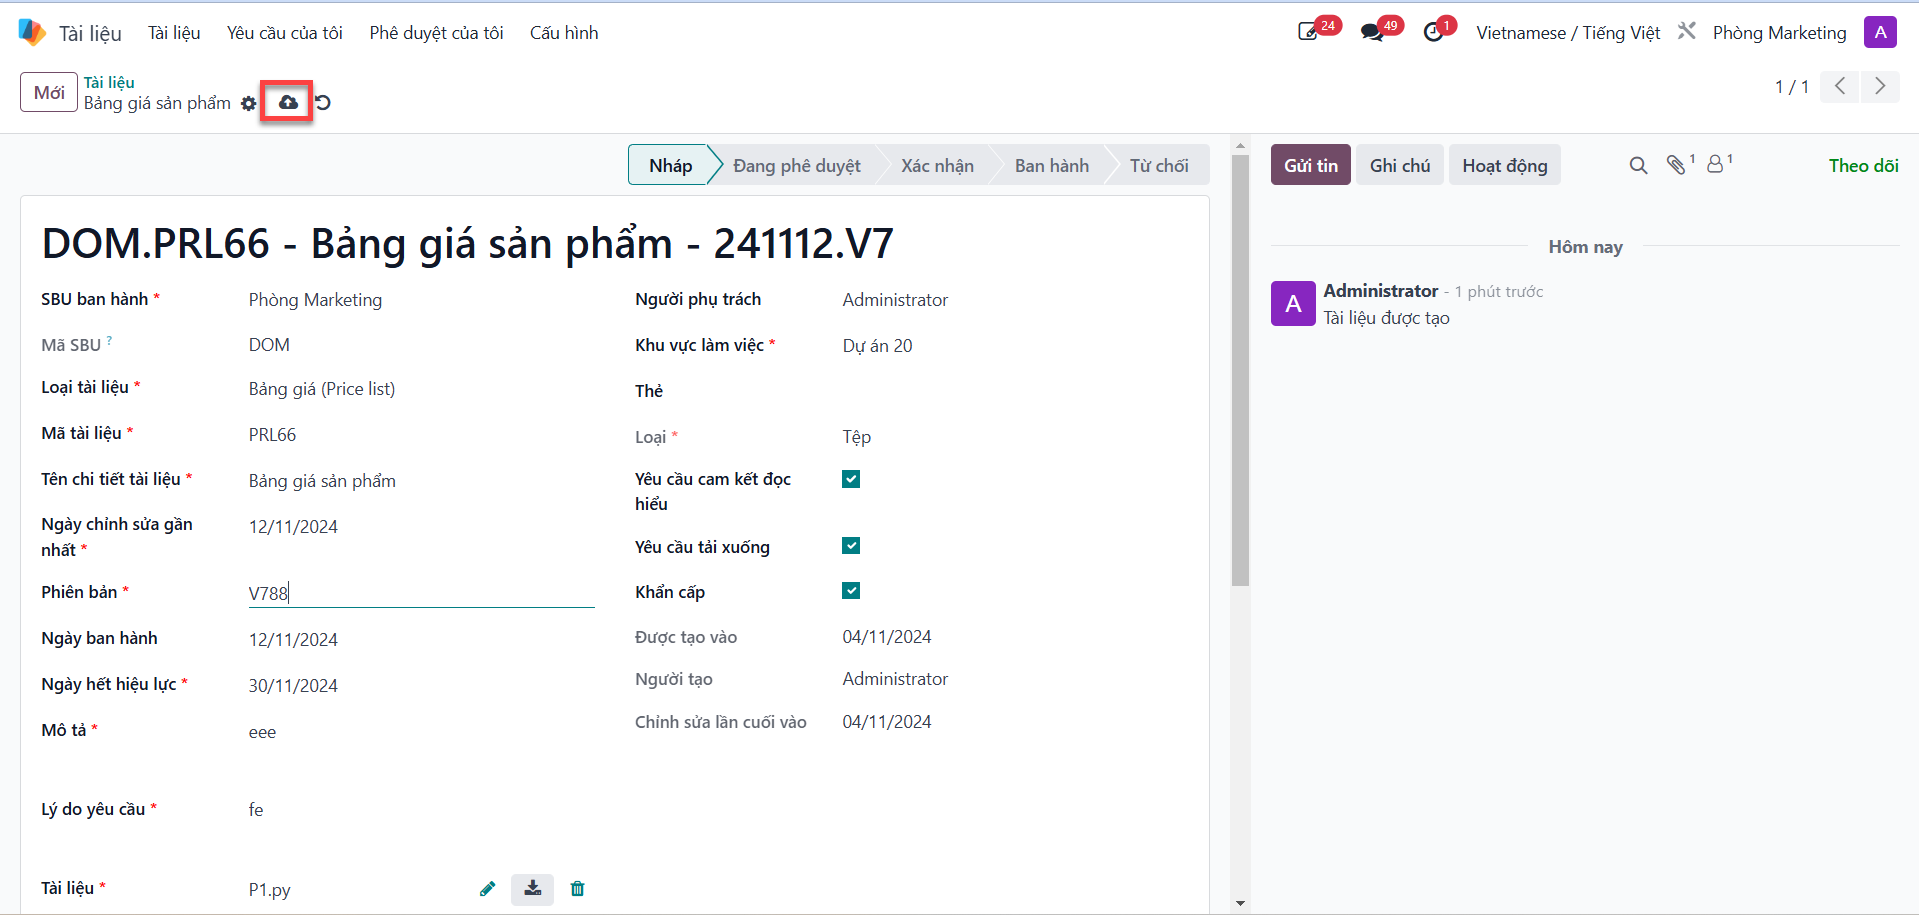Open the gear actions menu beside Bảng giá sản phẩm
The image size is (1919, 915).
(249, 103)
